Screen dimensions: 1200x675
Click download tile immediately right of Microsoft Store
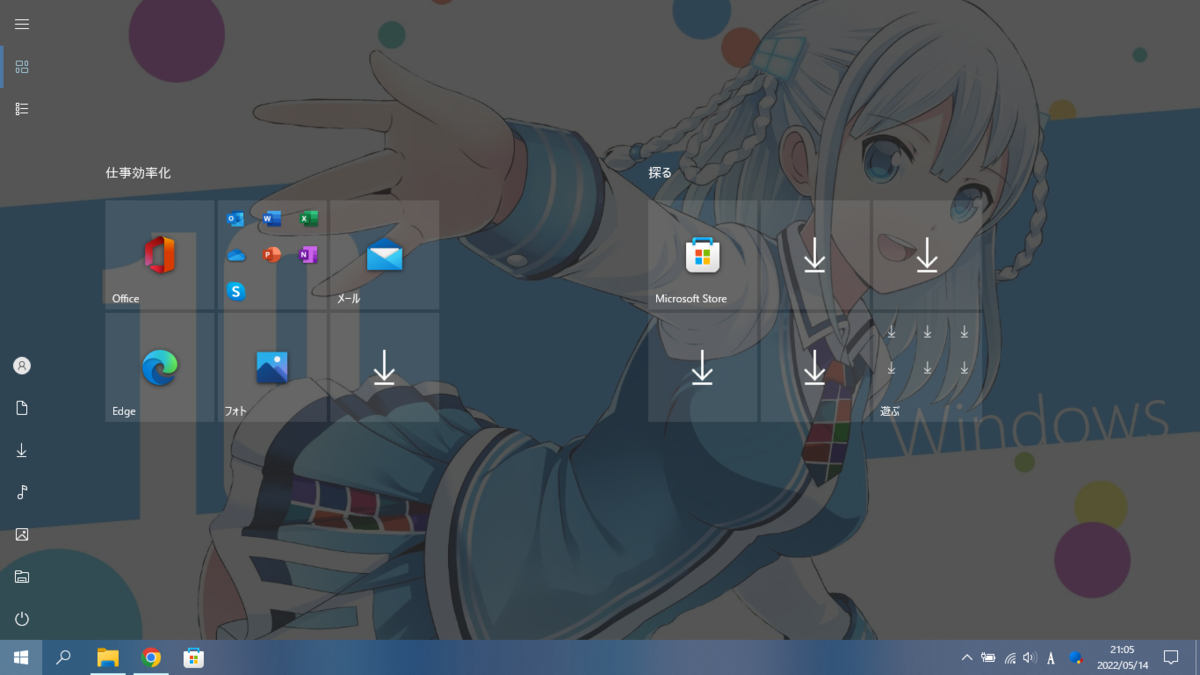(x=815, y=254)
